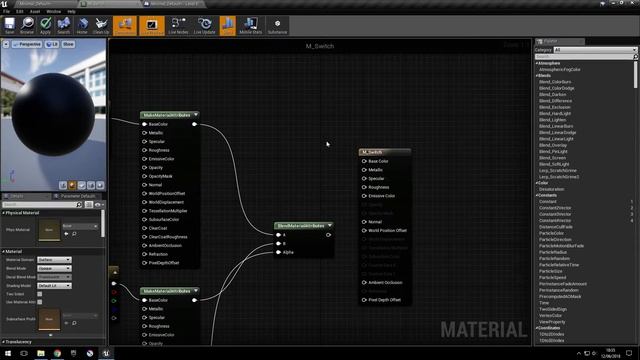
Task: Select Desaturation in the Palette
Action: (551, 189)
